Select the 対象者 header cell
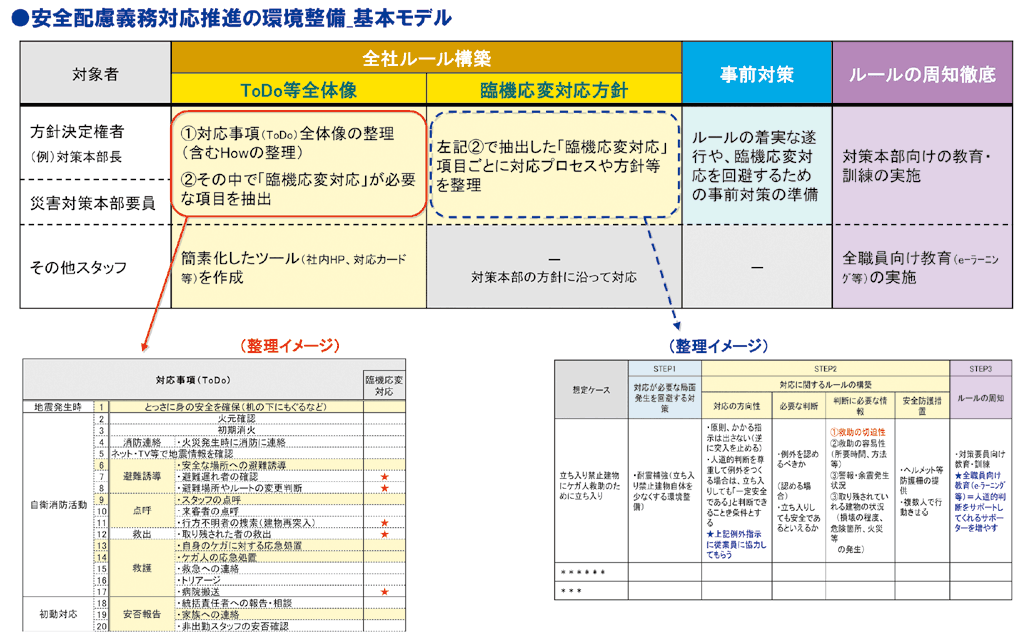The height and width of the screenshot is (644, 1033). [96, 73]
